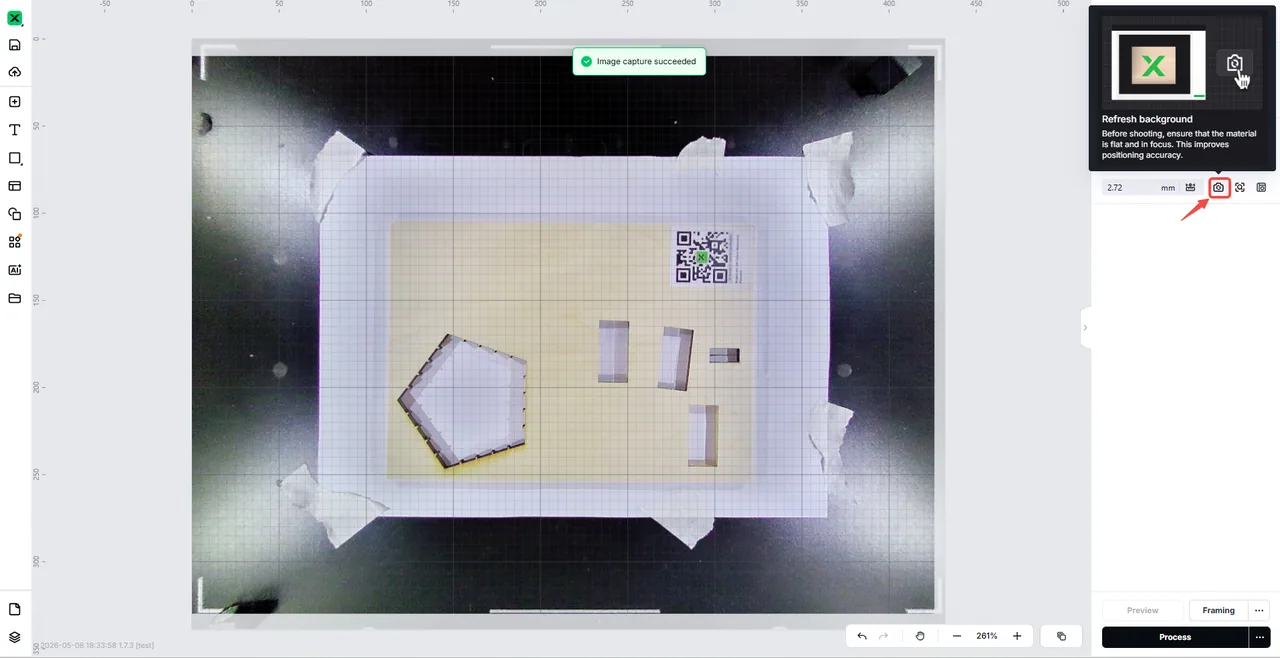This screenshot has width=1280, height=658.
Task: Open the project files folder icon
Action: 15,298
